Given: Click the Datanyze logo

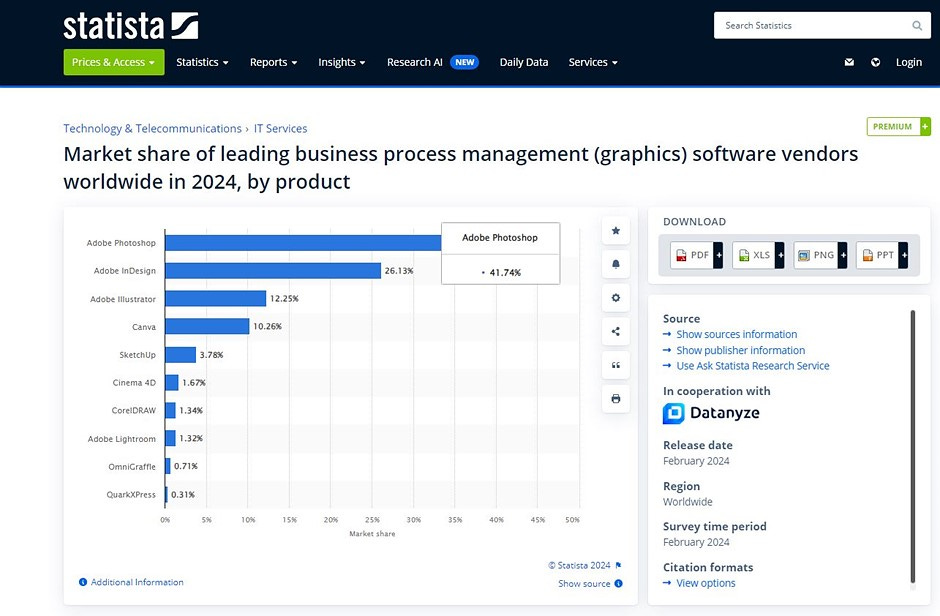Looking at the screenshot, I should pos(711,413).
